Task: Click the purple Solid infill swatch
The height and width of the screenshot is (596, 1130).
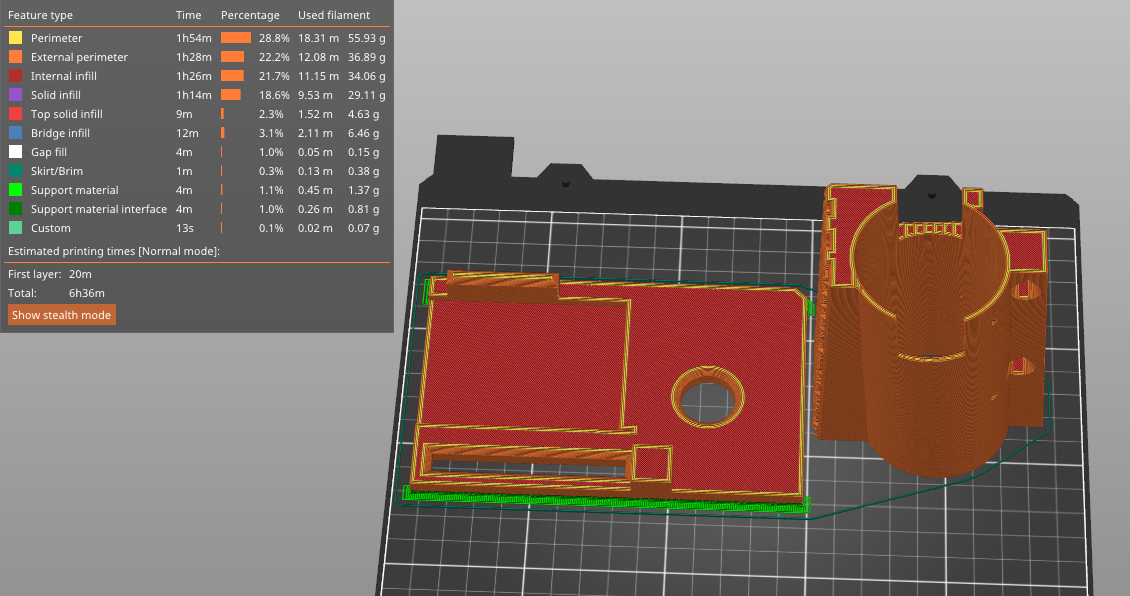Action: tap(15, 95)
